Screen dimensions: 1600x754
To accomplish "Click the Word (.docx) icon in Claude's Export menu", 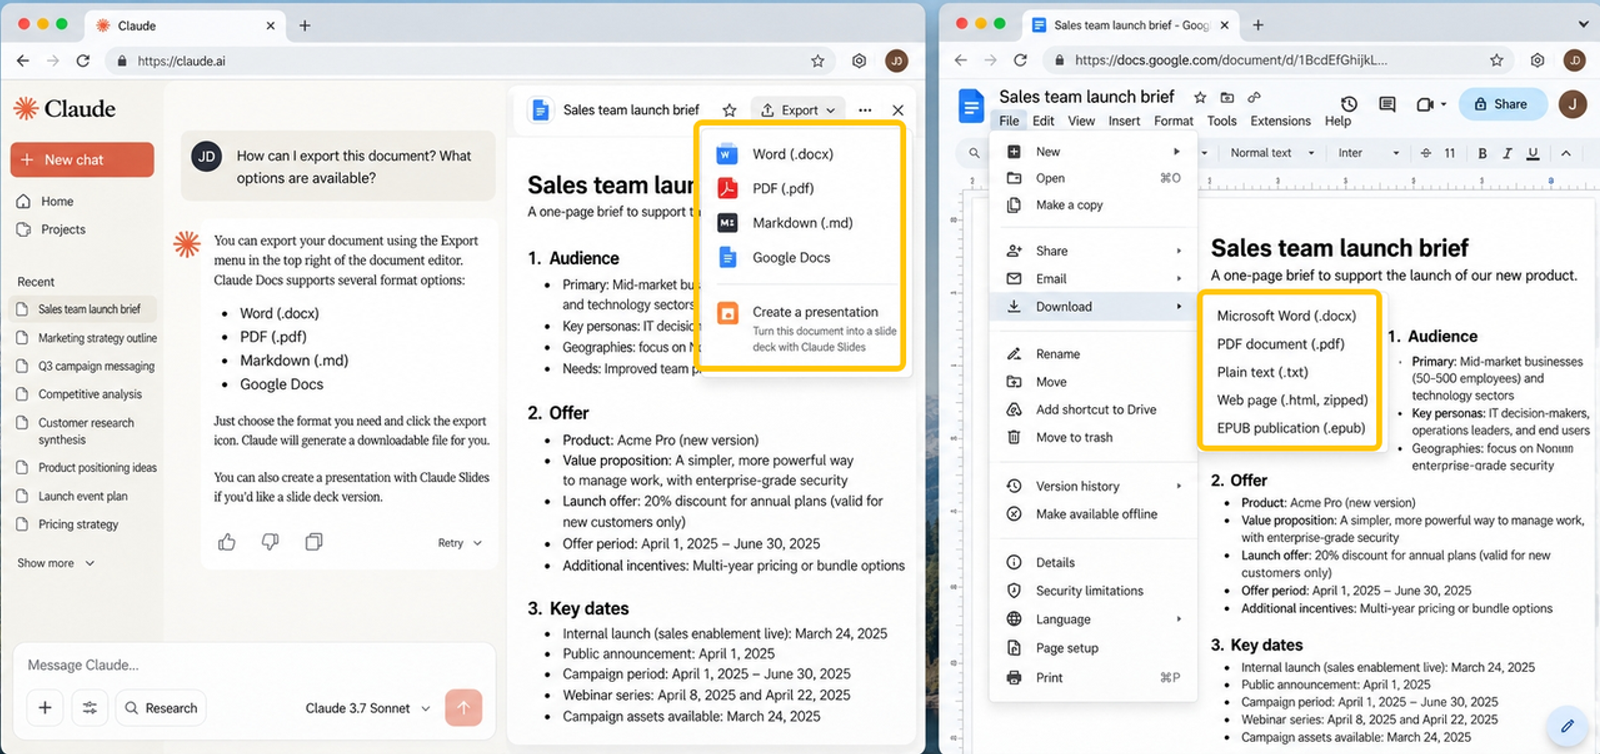I will (x=727, y=154).
